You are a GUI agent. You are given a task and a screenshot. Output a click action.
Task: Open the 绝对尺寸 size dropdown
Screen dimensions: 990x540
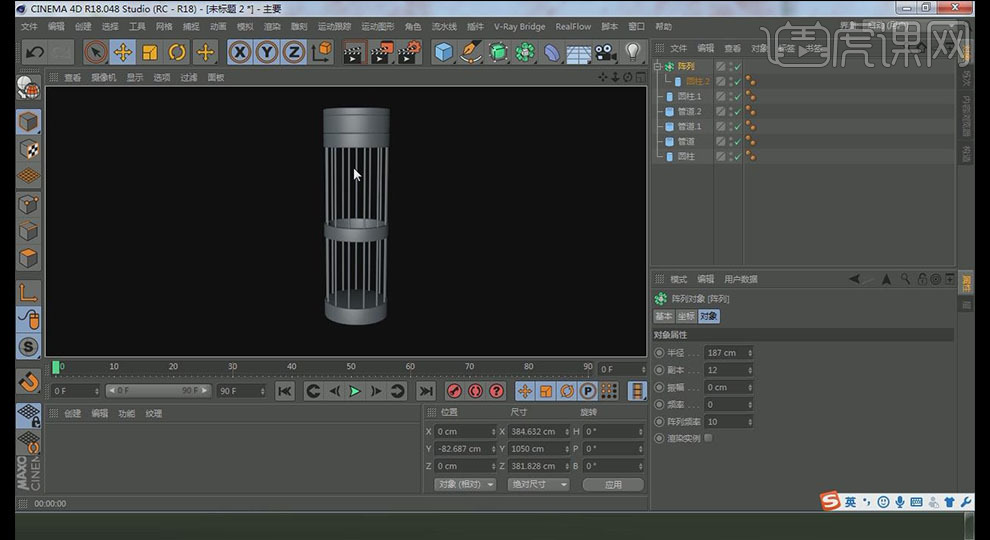538,484
